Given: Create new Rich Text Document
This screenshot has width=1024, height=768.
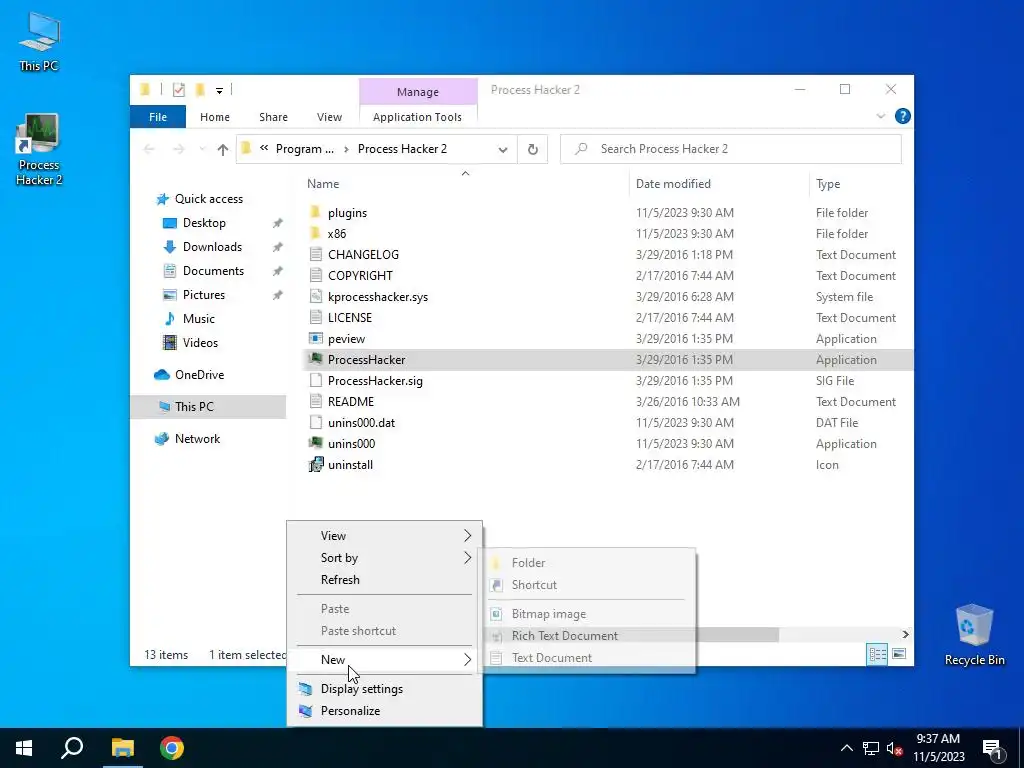Looking at the screenshot, I should [x=588, y=635].
